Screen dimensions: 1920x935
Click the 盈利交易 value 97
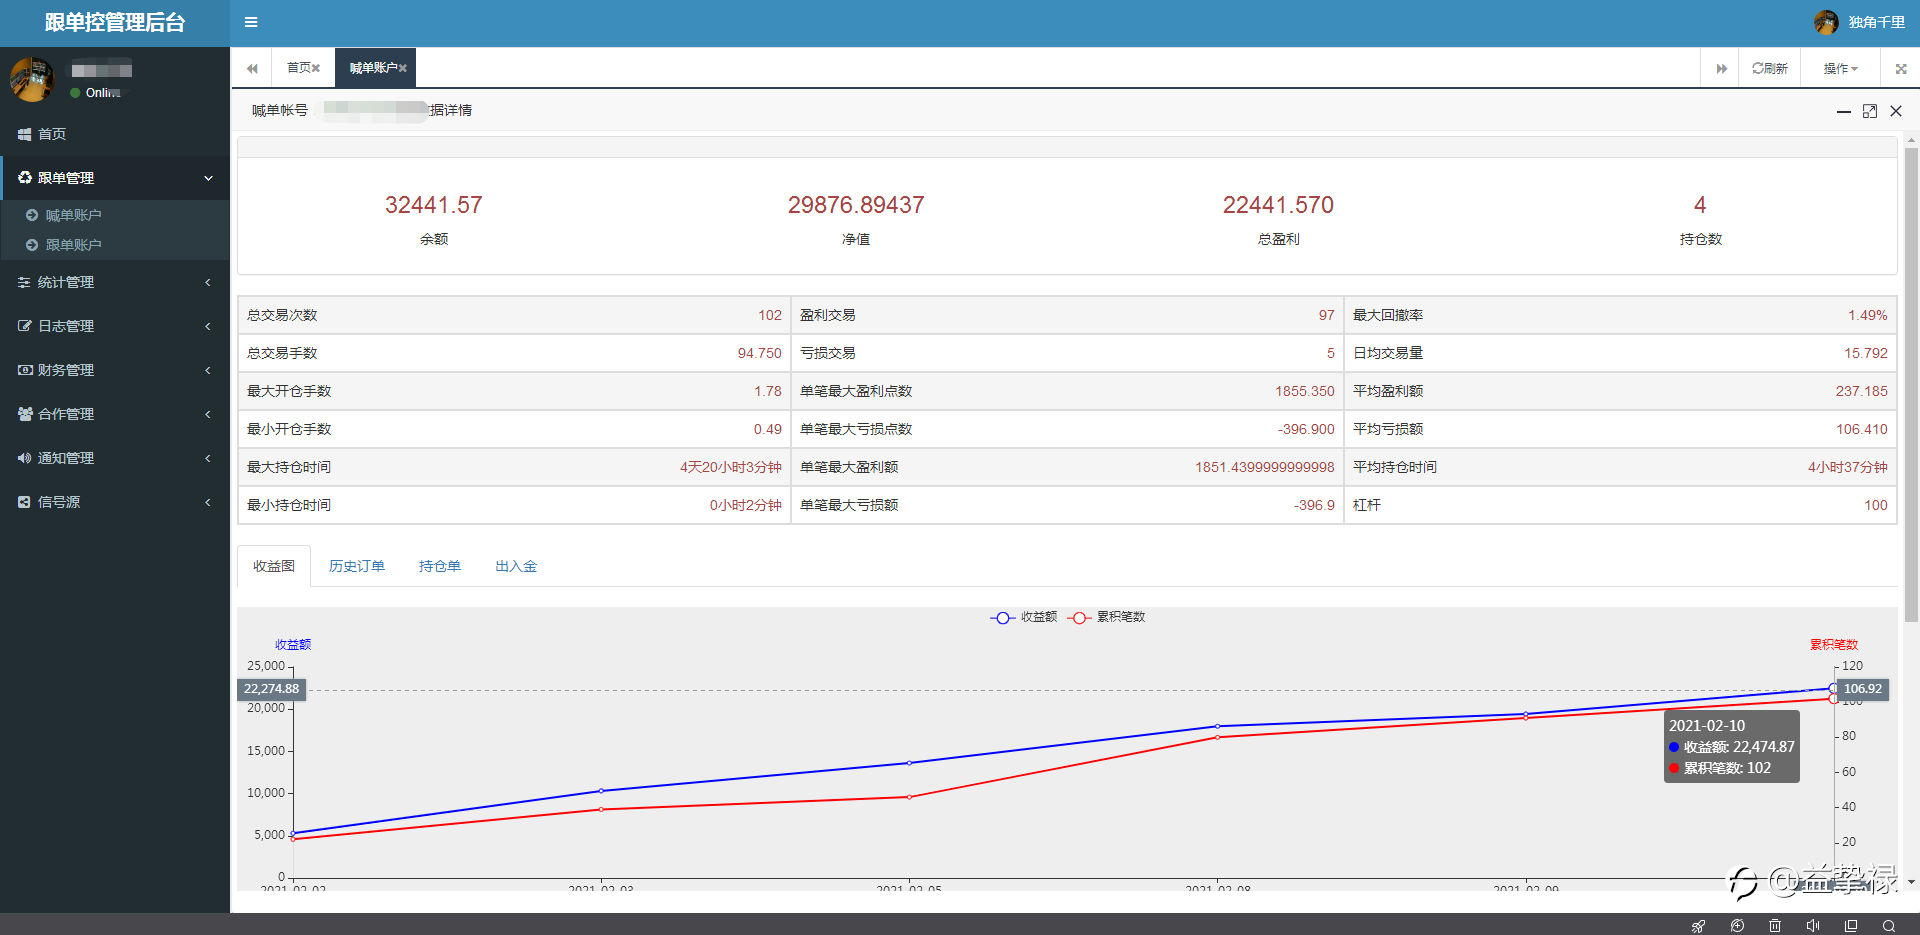(x=1326, y=315)
